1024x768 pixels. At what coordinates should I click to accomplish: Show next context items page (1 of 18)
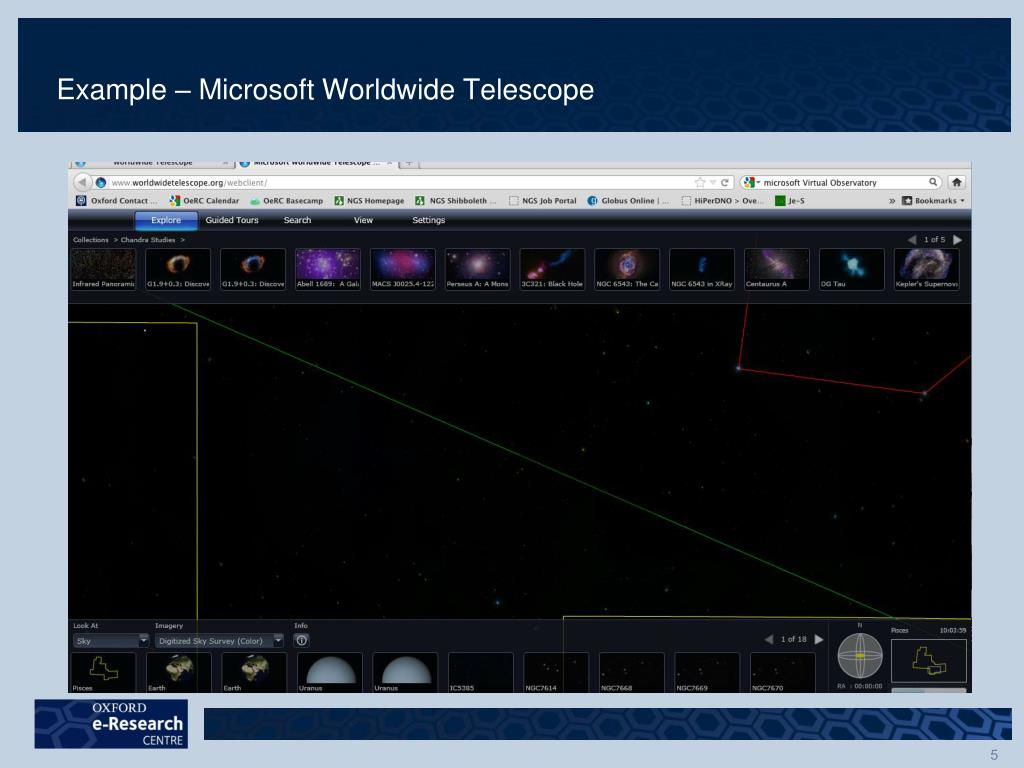(819, 639)
